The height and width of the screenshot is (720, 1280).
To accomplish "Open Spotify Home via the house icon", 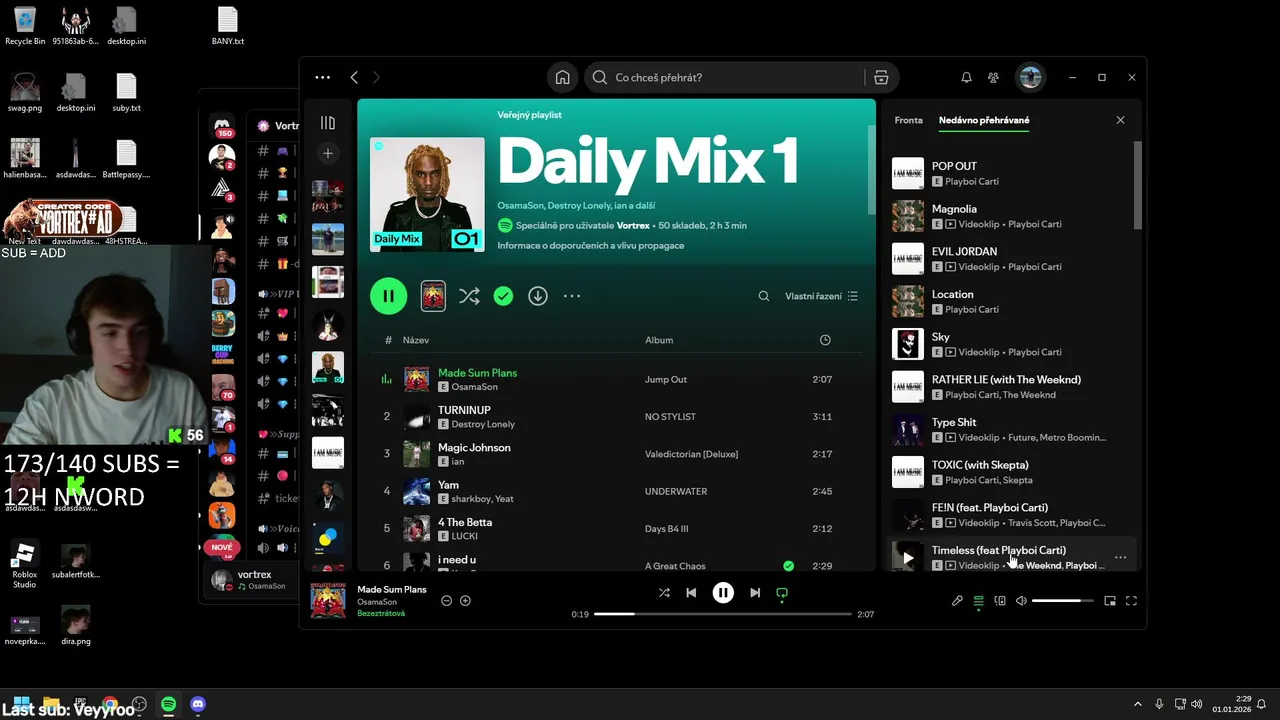I will [563, 77].
